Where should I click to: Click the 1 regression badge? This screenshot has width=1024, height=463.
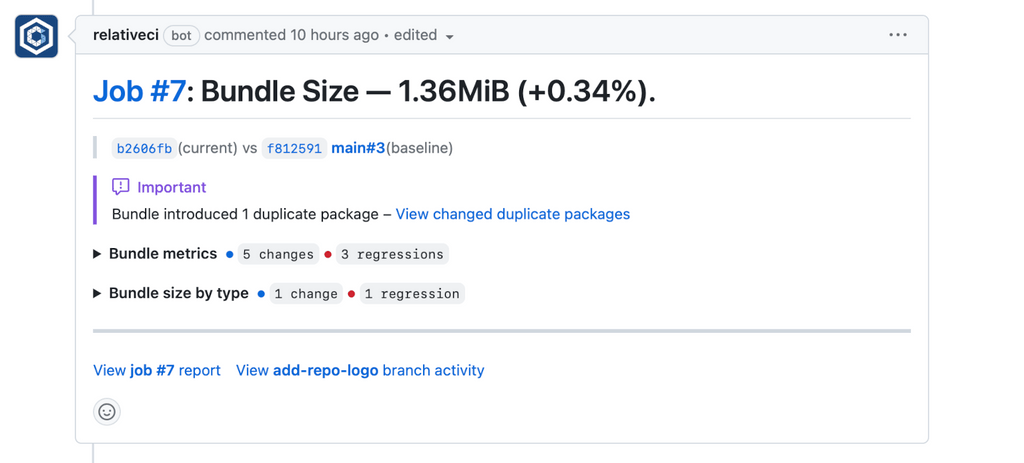click(412, 294)
